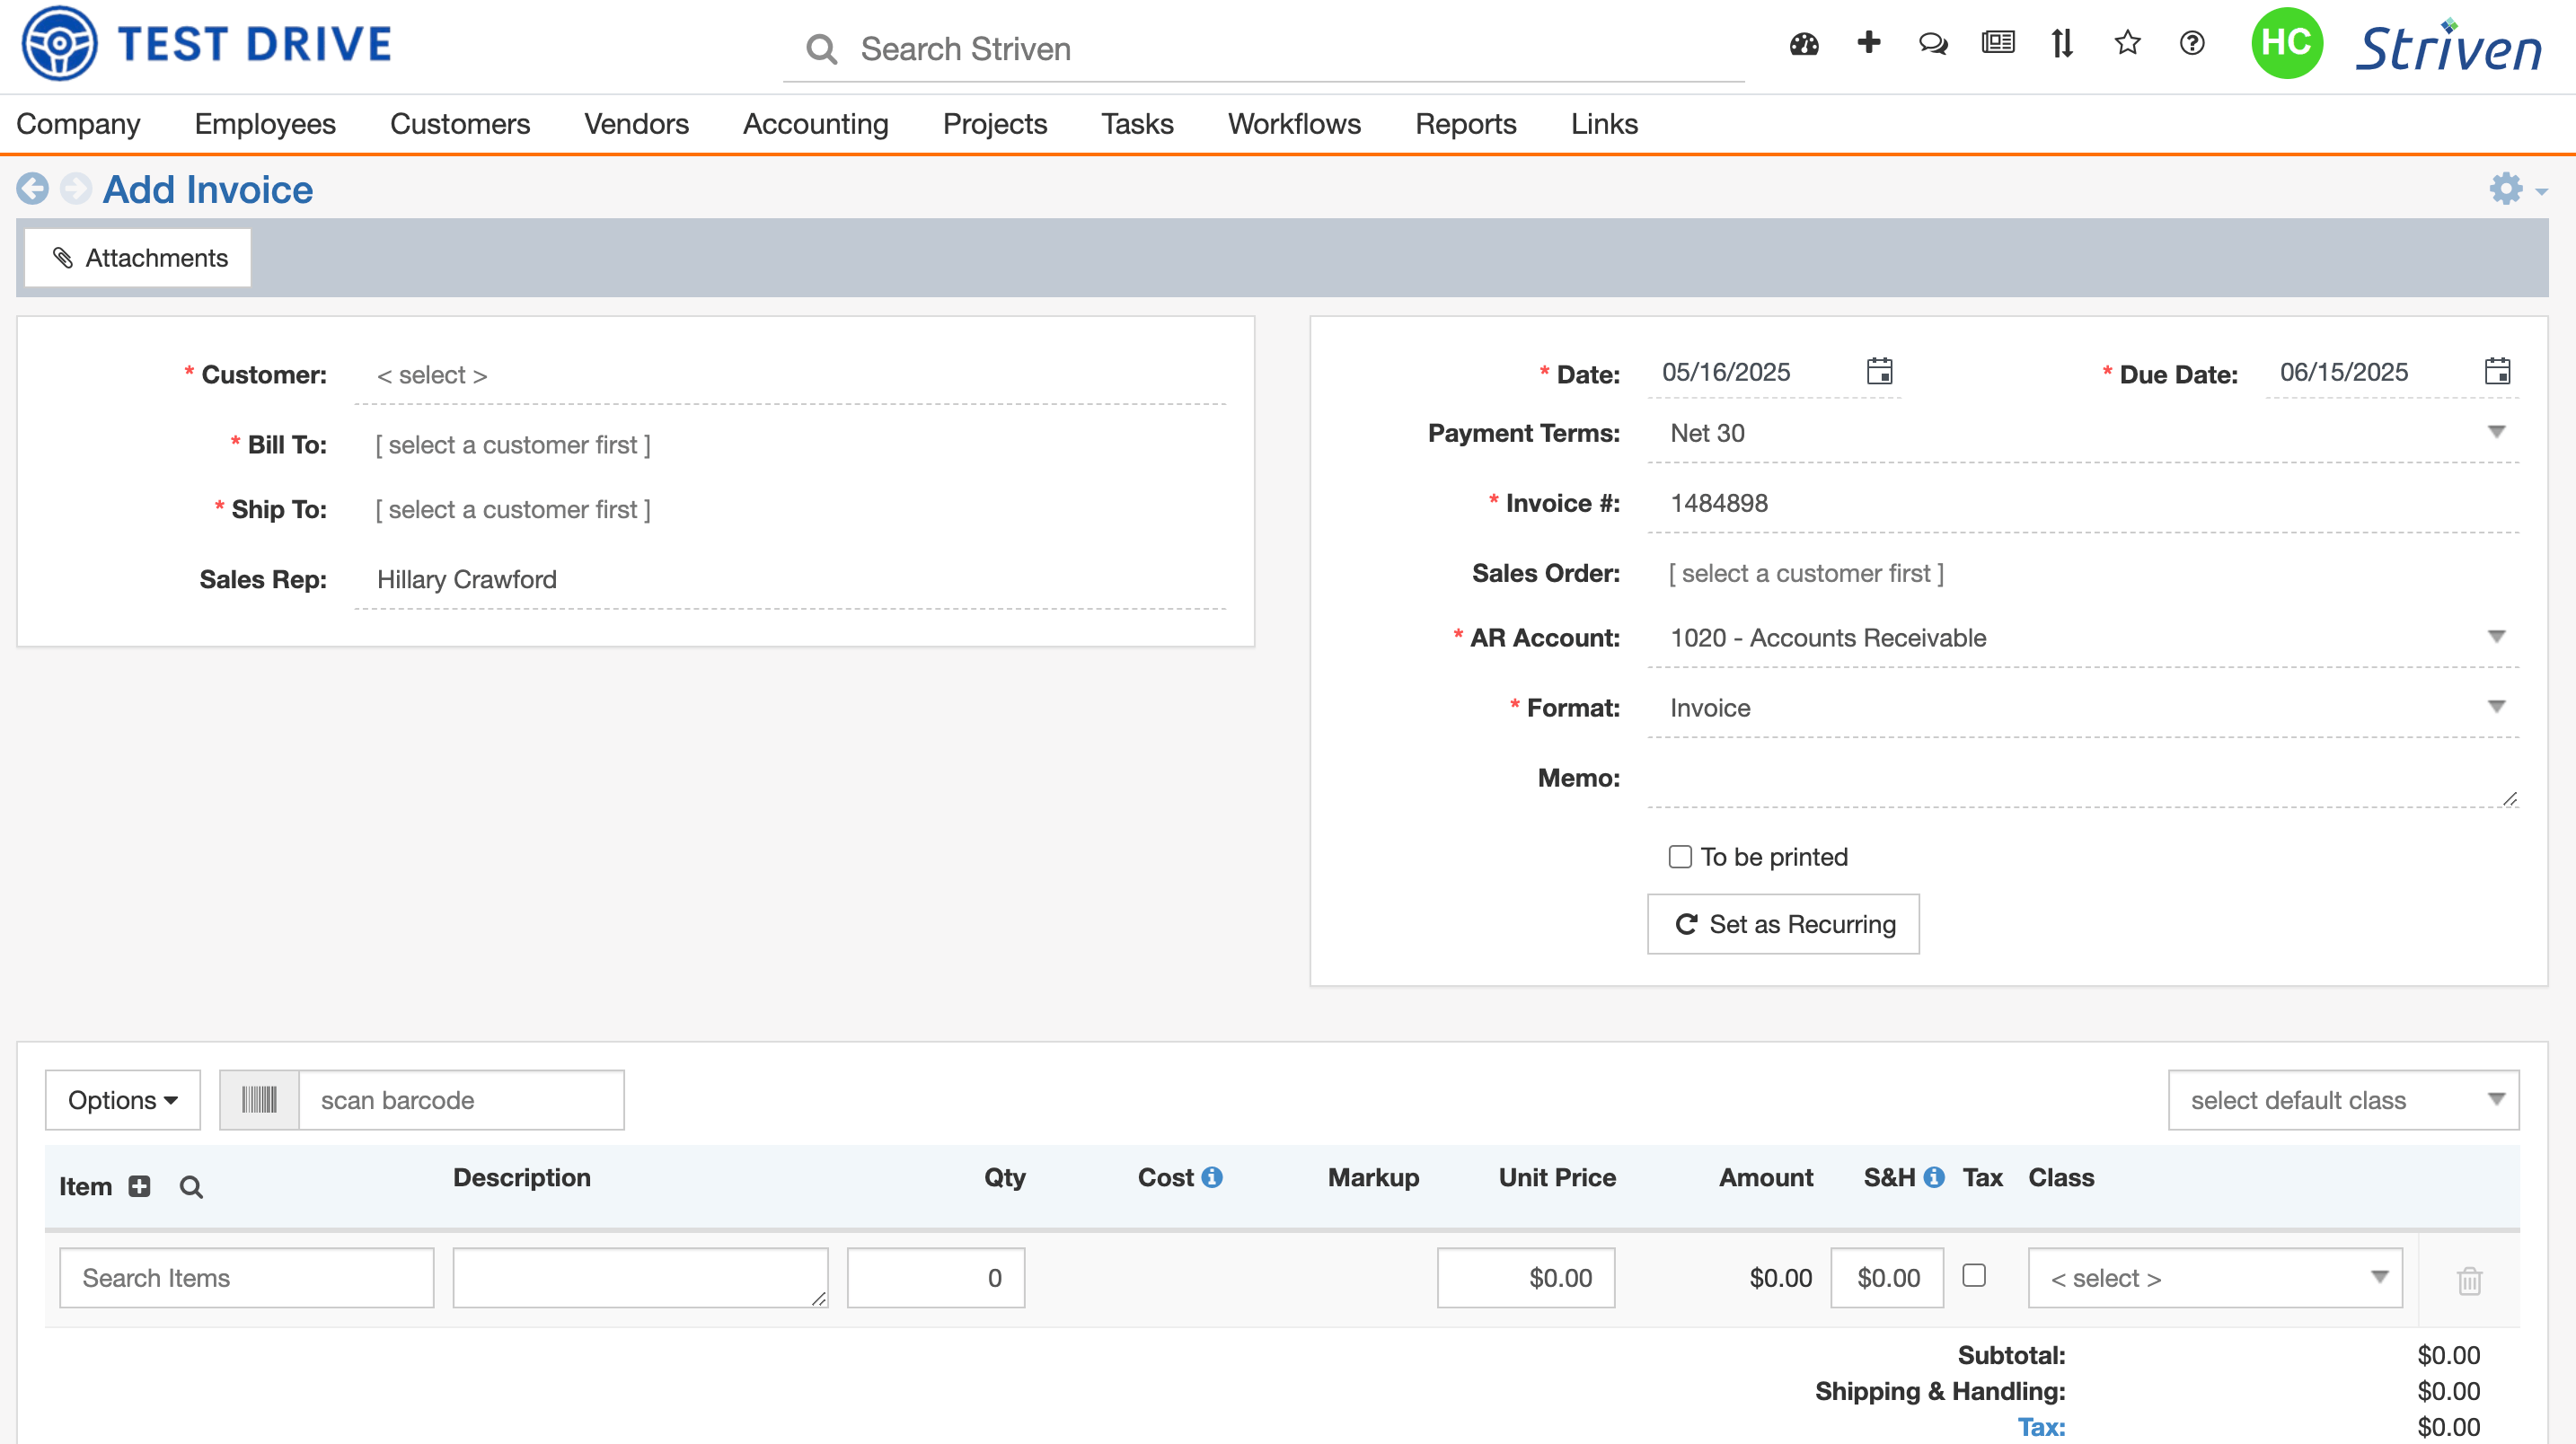This screenshot has width=2576, height=1444.
Task: Enable the To be printed checkbox
Action: point(1680,857)
